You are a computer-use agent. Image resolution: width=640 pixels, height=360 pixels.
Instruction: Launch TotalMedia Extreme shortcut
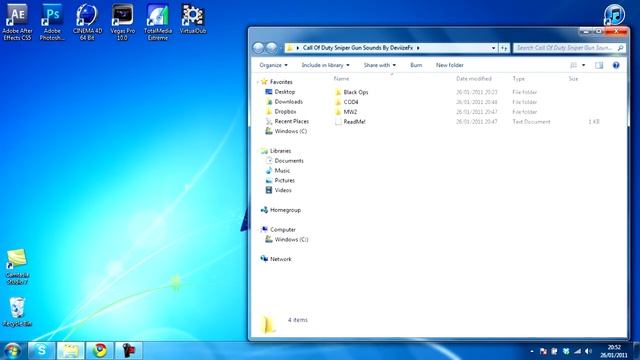tap(158, 22)
